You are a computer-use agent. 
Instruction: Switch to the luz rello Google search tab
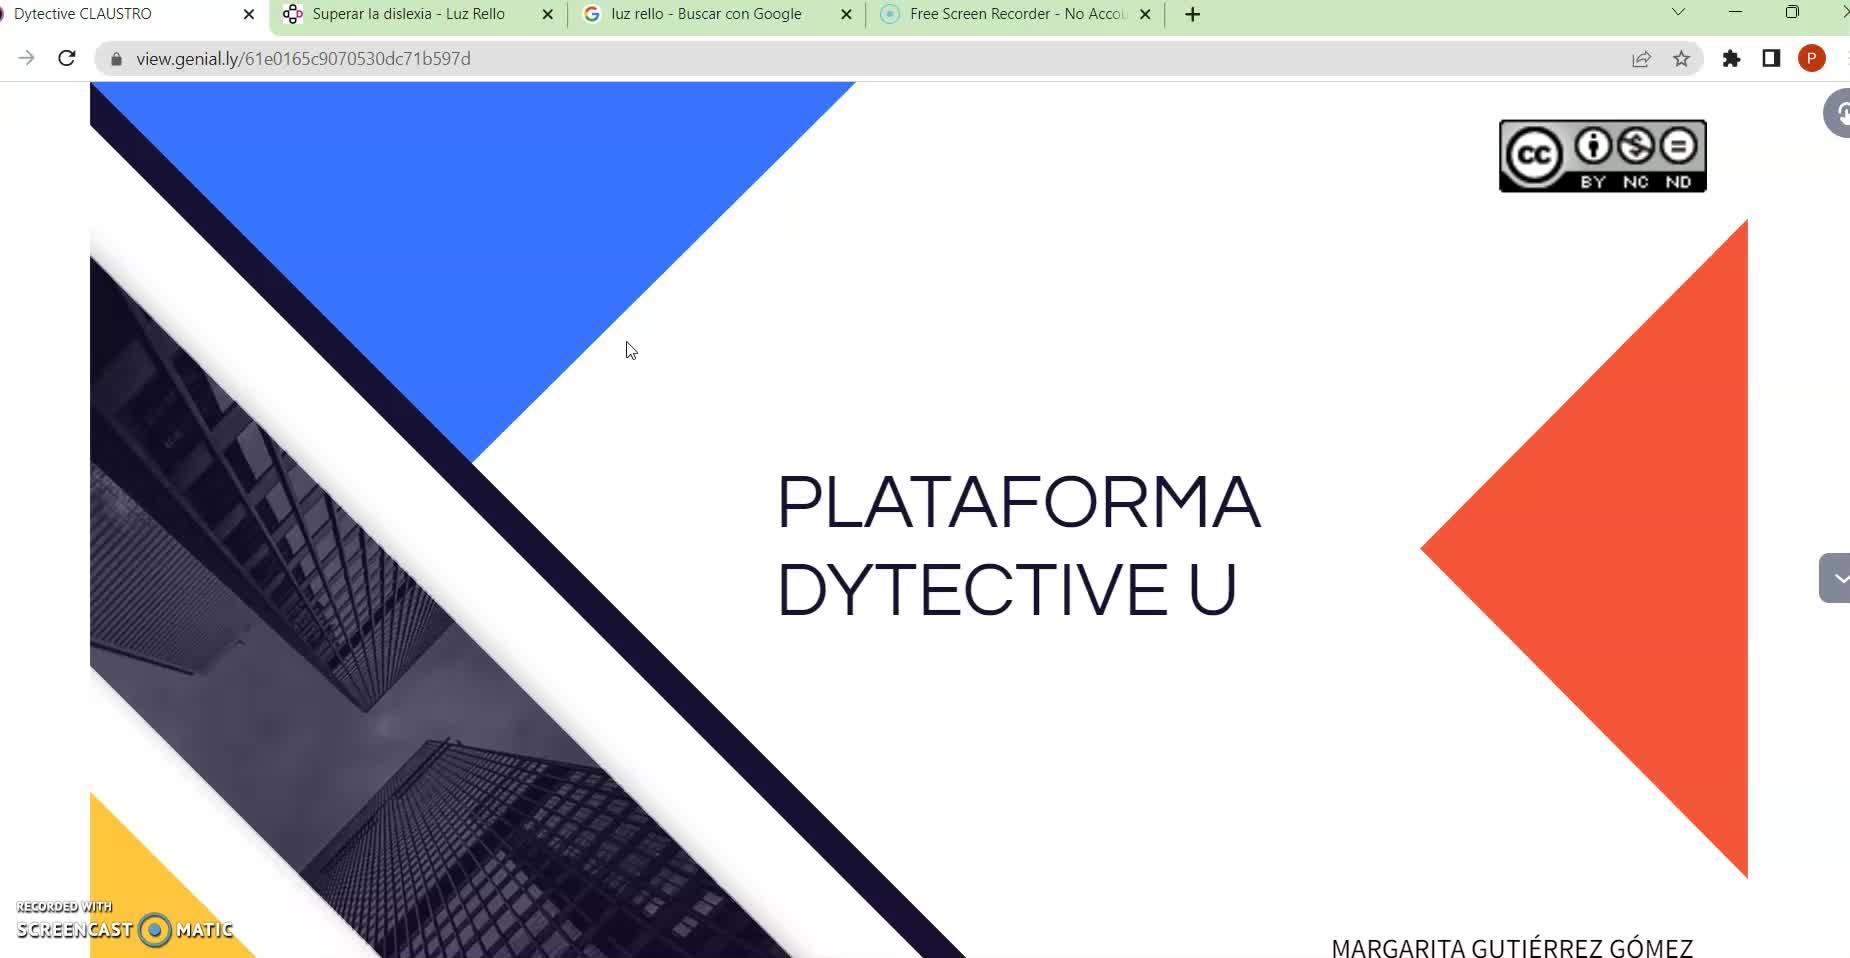[718, 15]
